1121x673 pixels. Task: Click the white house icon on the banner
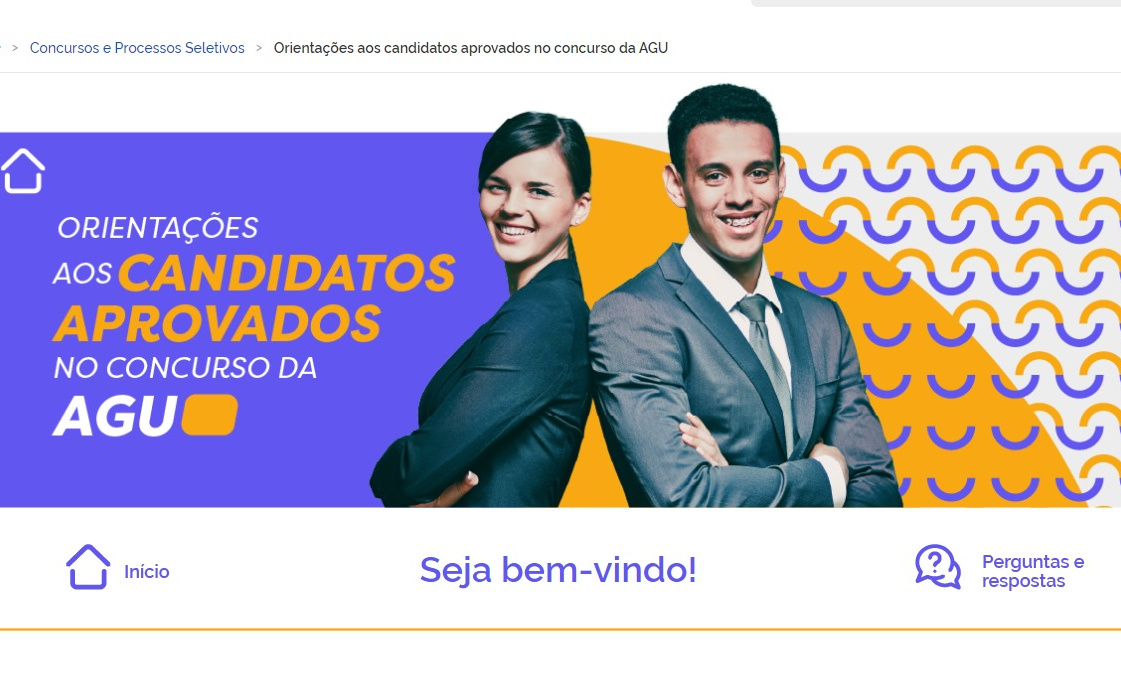pyautogui.click(x=23, y=171)
